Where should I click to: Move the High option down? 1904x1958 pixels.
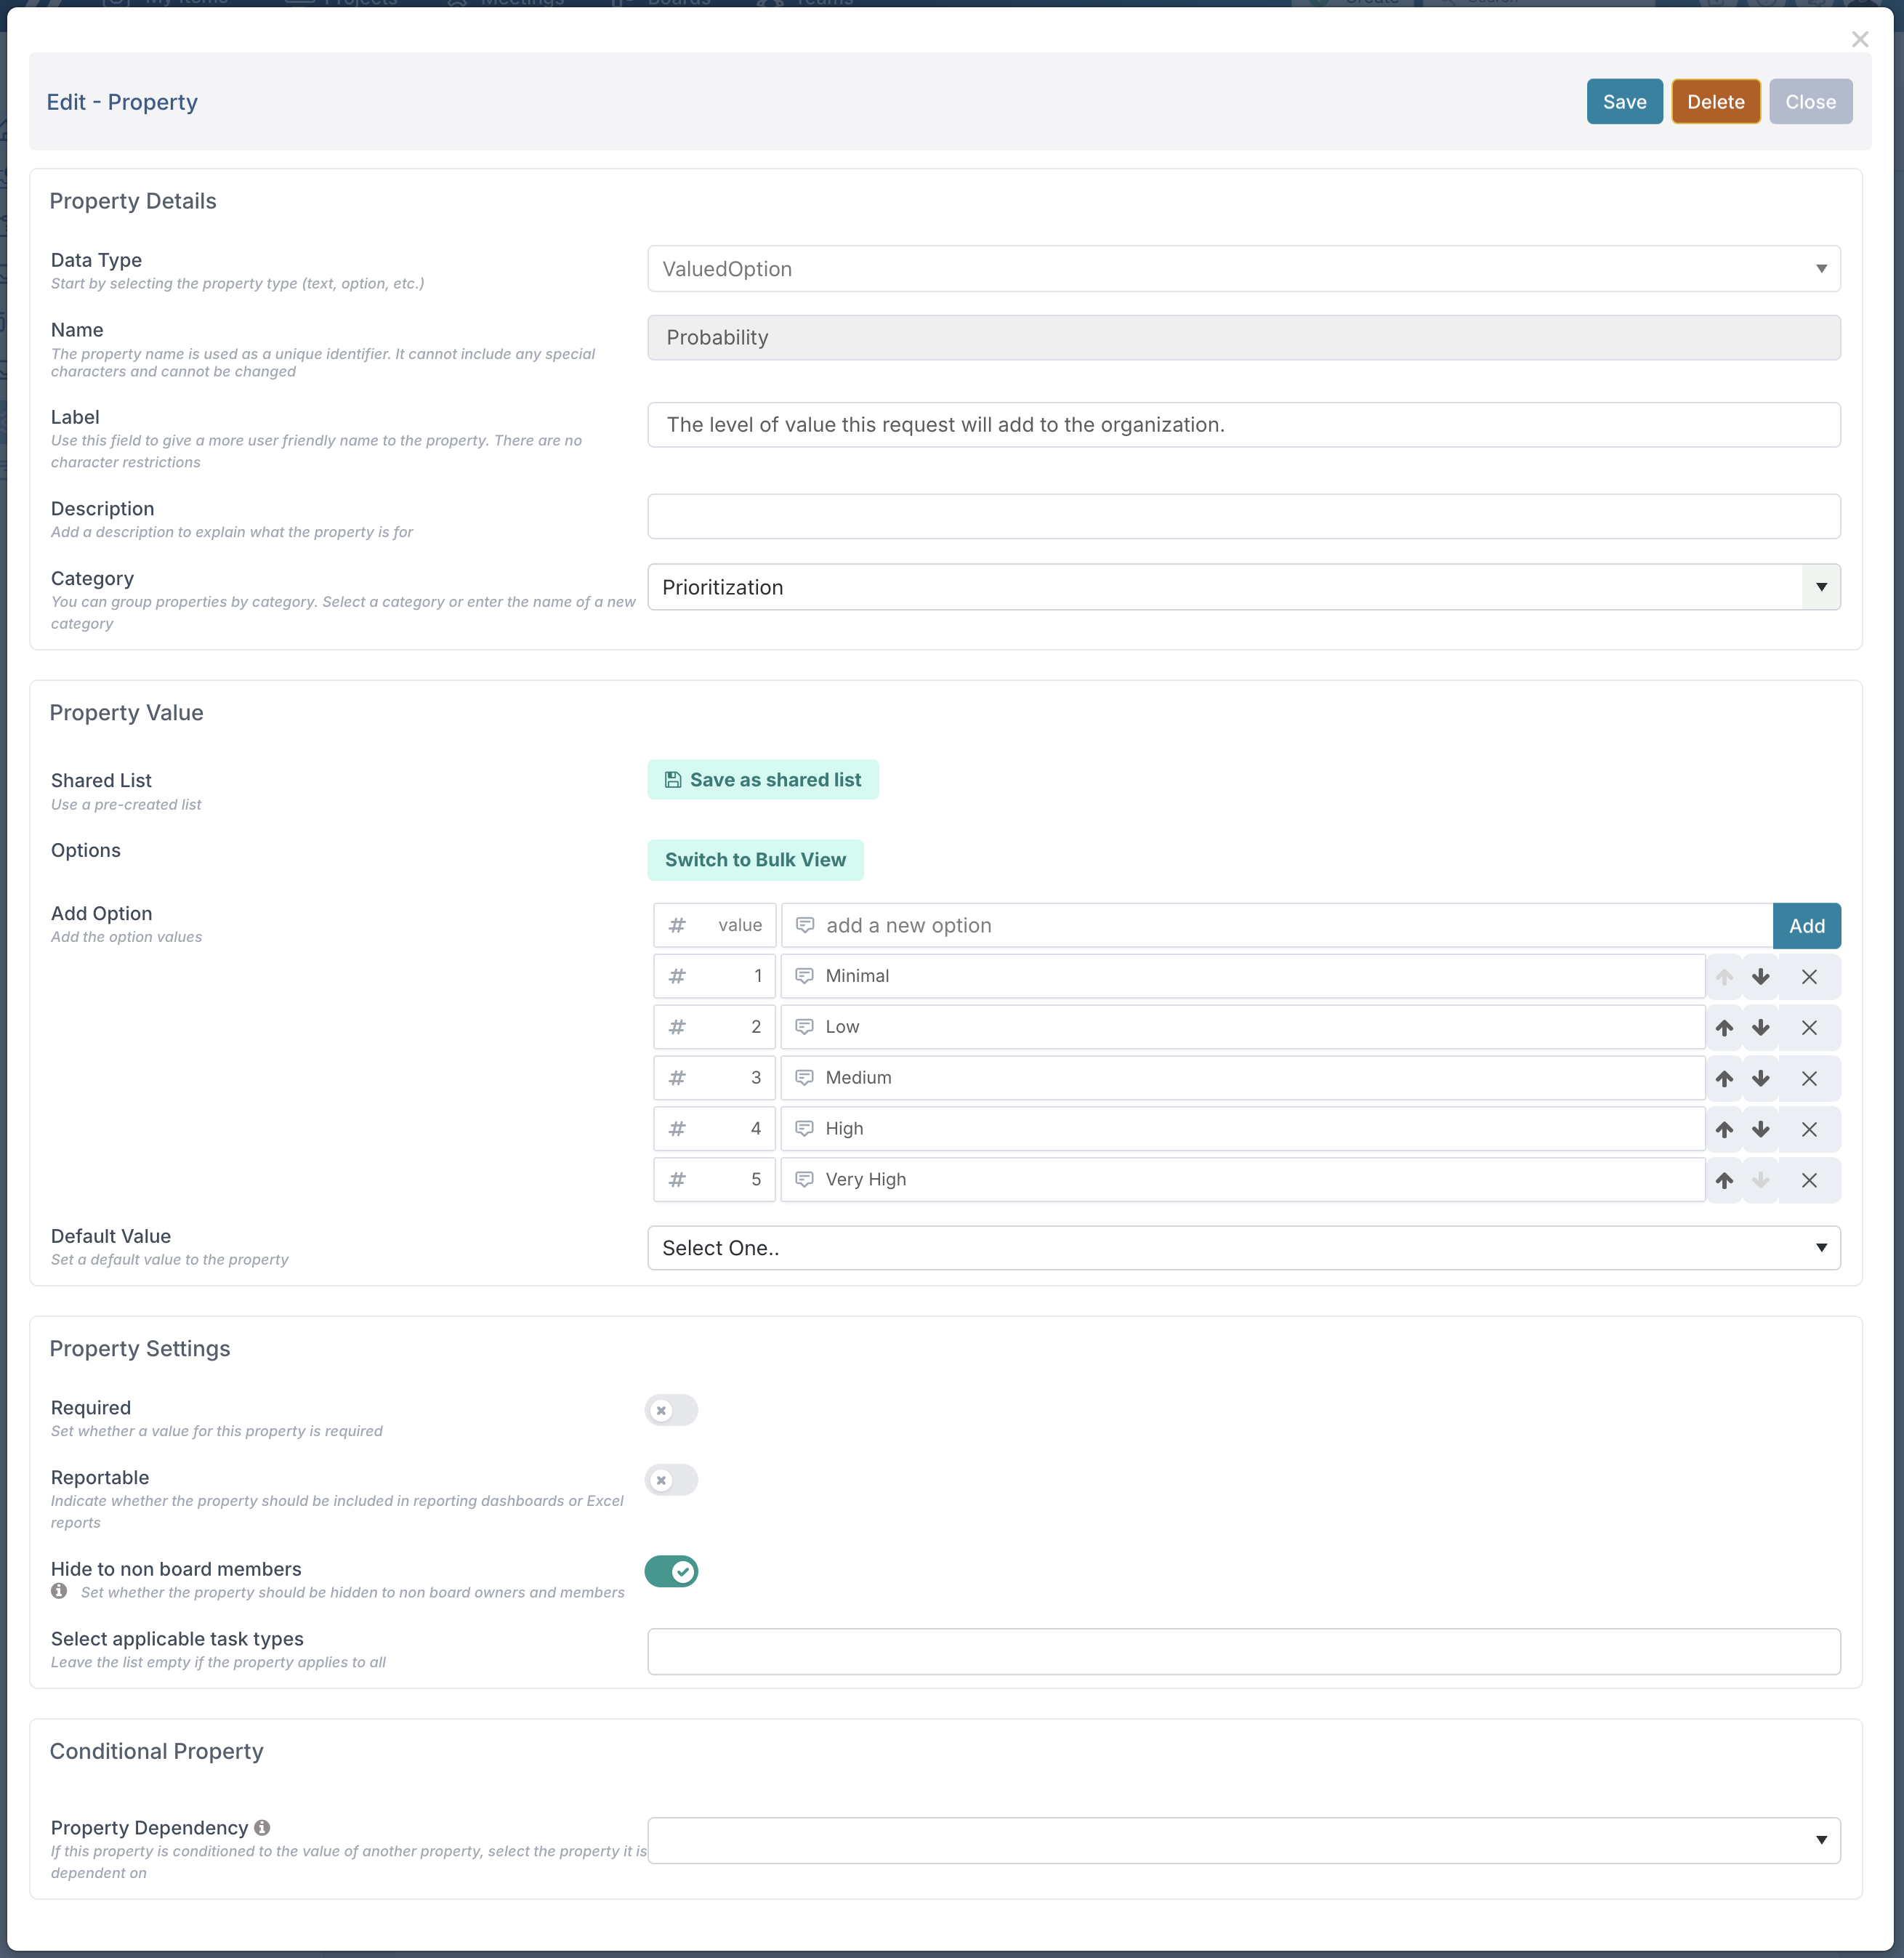[1761, 1129]
